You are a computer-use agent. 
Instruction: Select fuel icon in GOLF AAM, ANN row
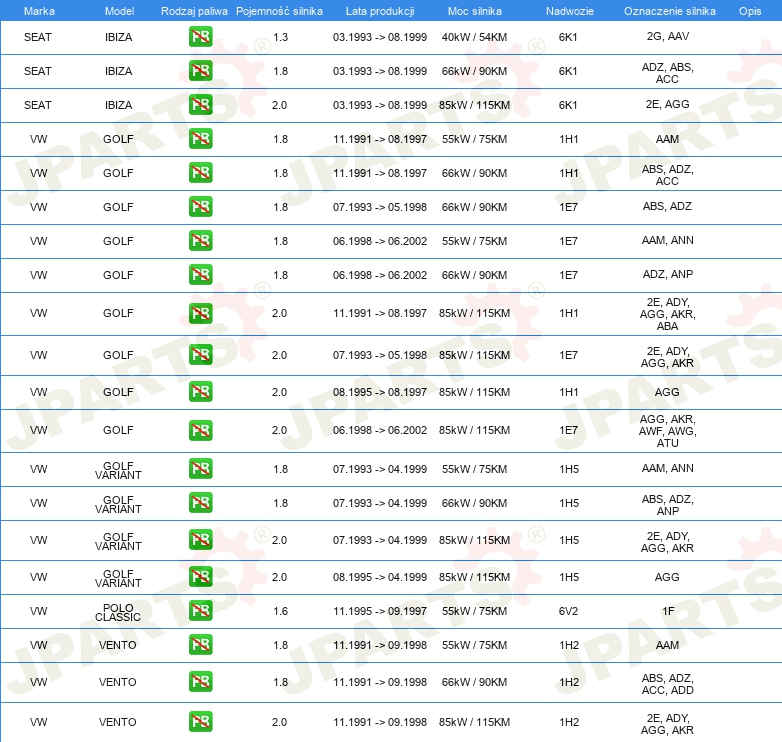[x=200, y=240]
